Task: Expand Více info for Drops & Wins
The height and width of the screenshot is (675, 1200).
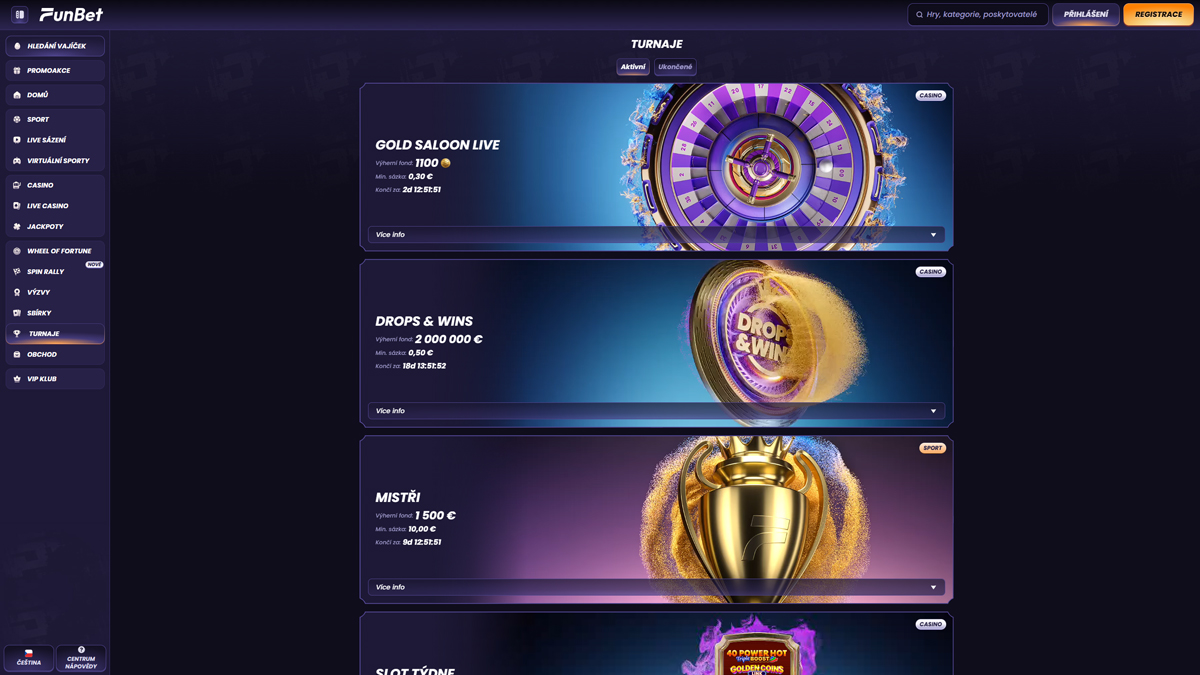Action: [656, 411]
